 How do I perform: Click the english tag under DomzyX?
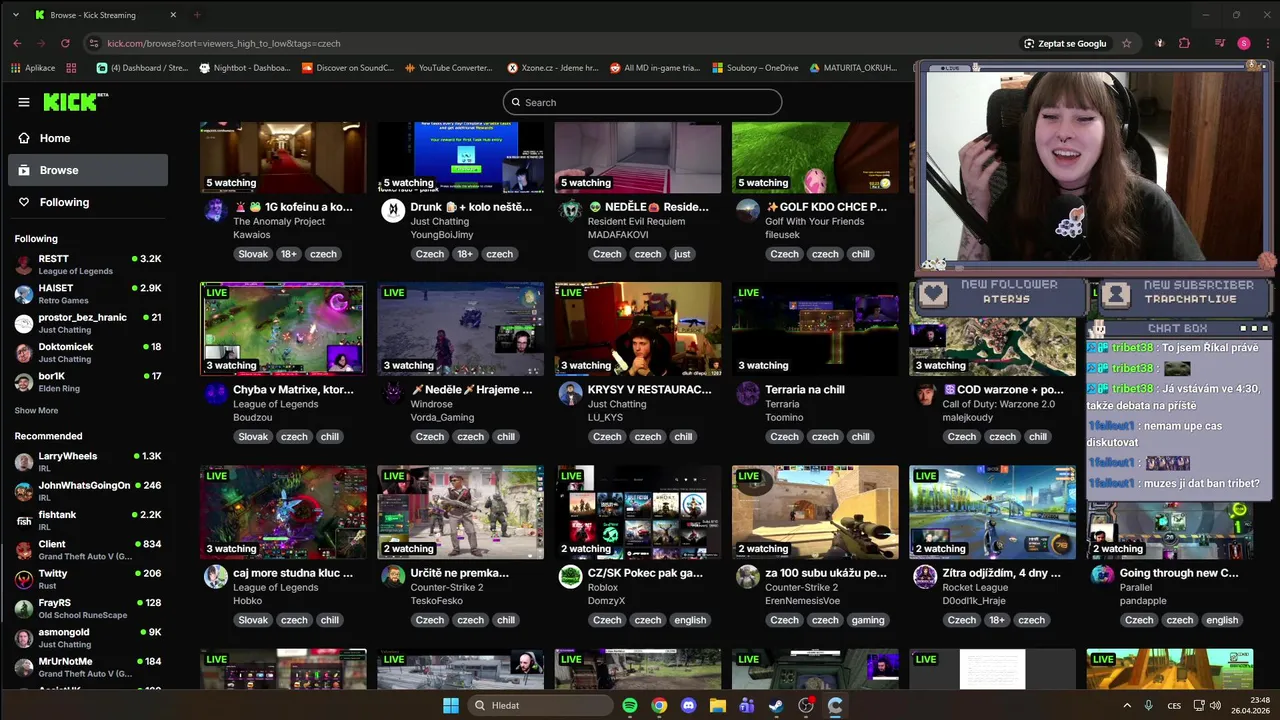tap(690, 620)
